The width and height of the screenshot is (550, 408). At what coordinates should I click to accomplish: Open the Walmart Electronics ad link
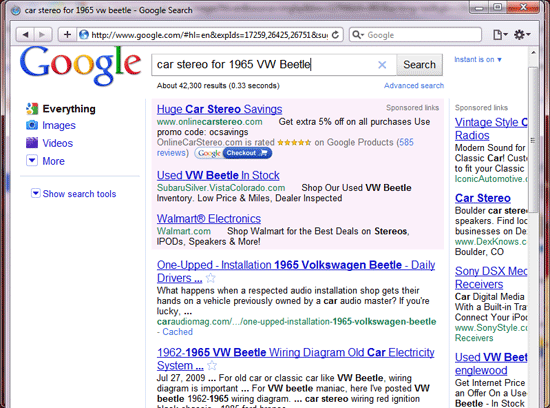coord(209,219)
